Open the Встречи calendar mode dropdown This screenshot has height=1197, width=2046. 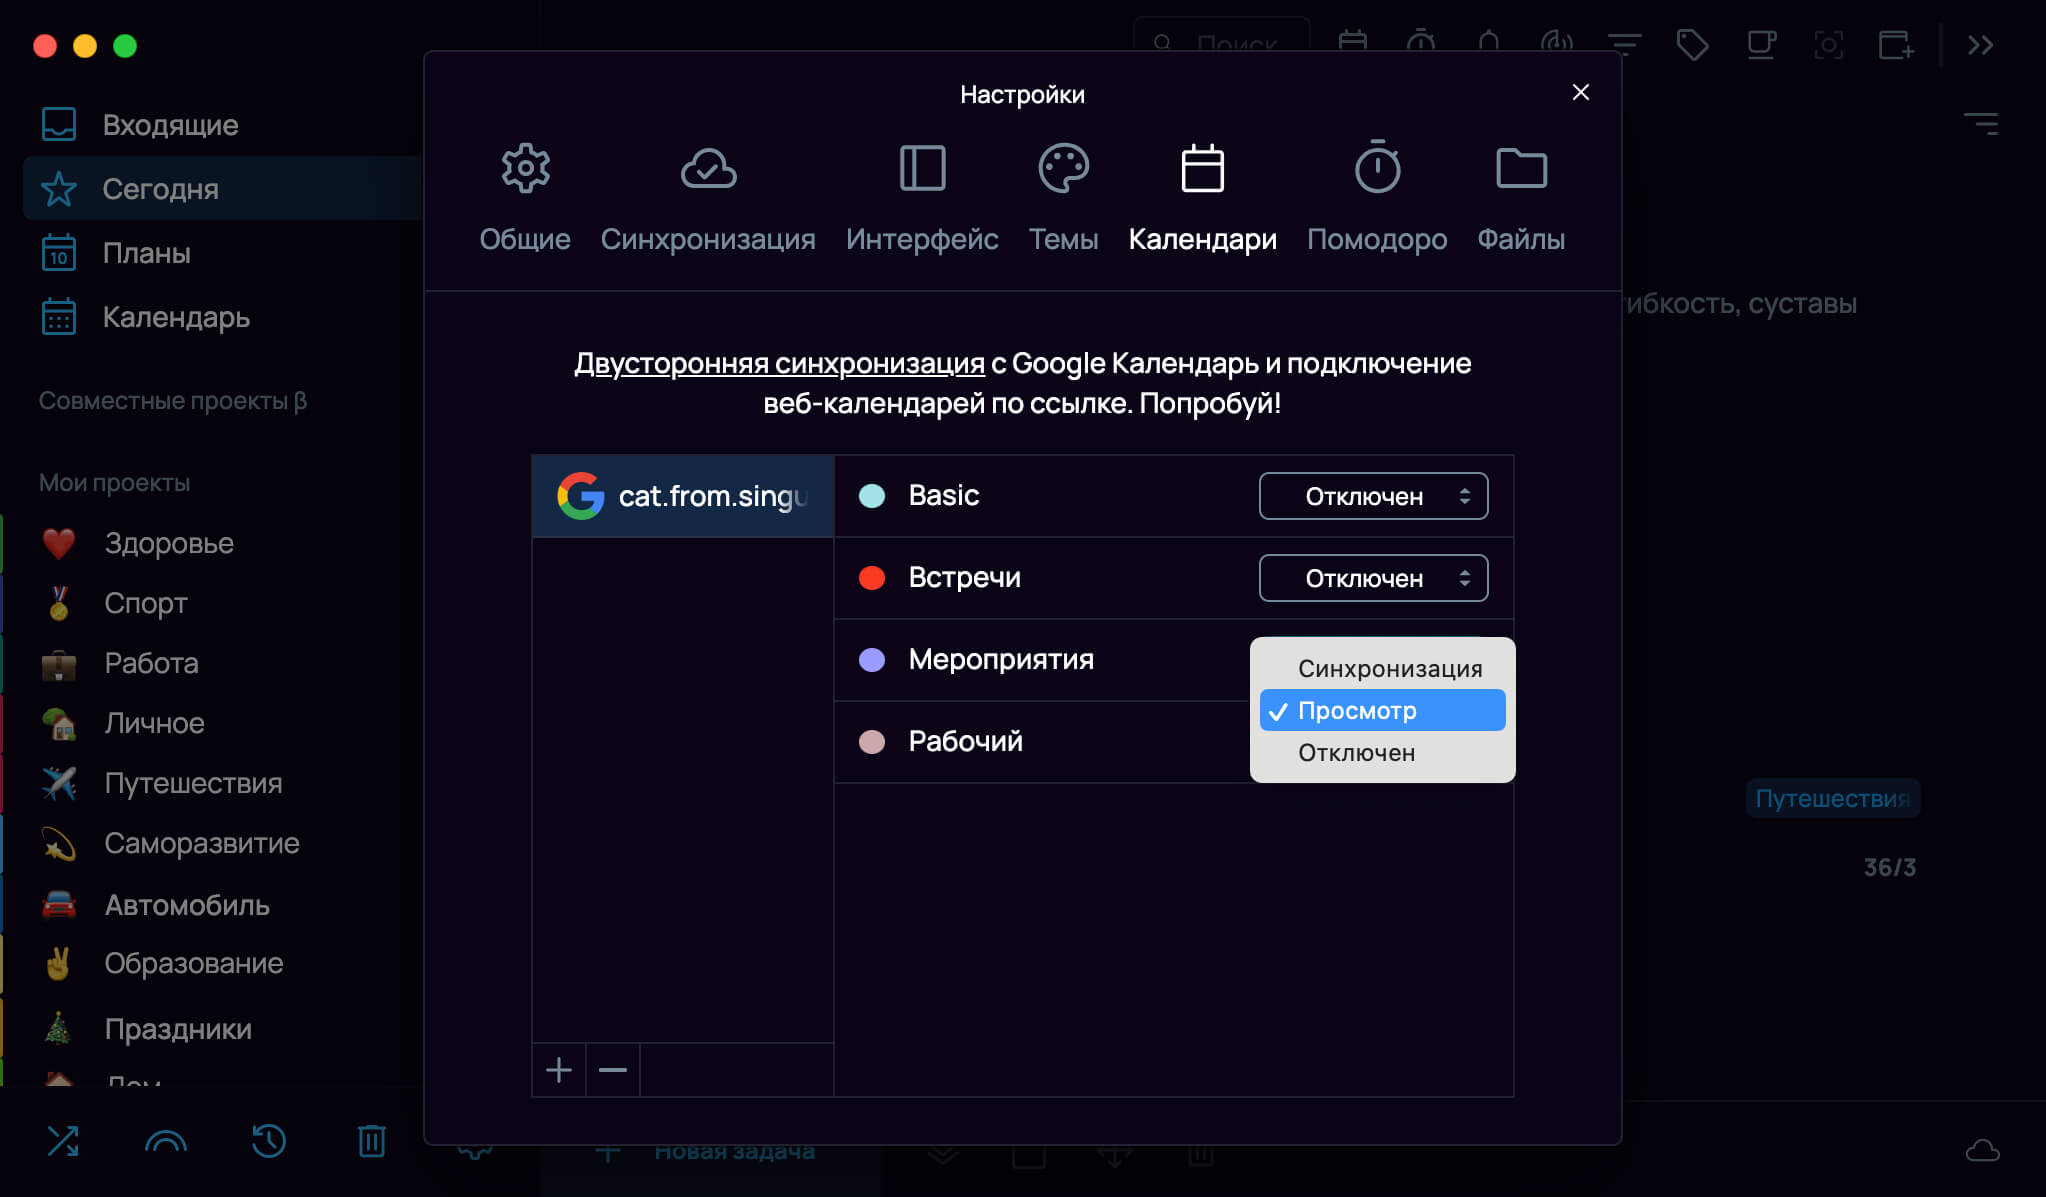tap(1373, 578)
